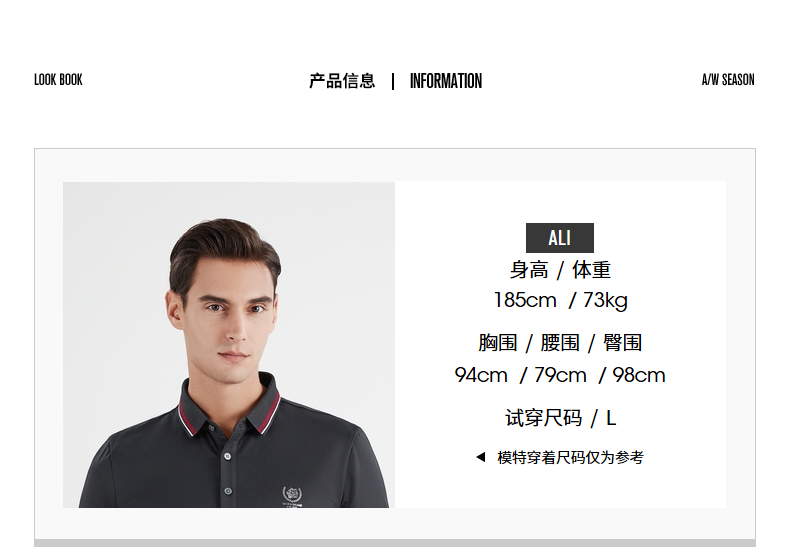Click the red-striped shirt collar

pos(229,405)
